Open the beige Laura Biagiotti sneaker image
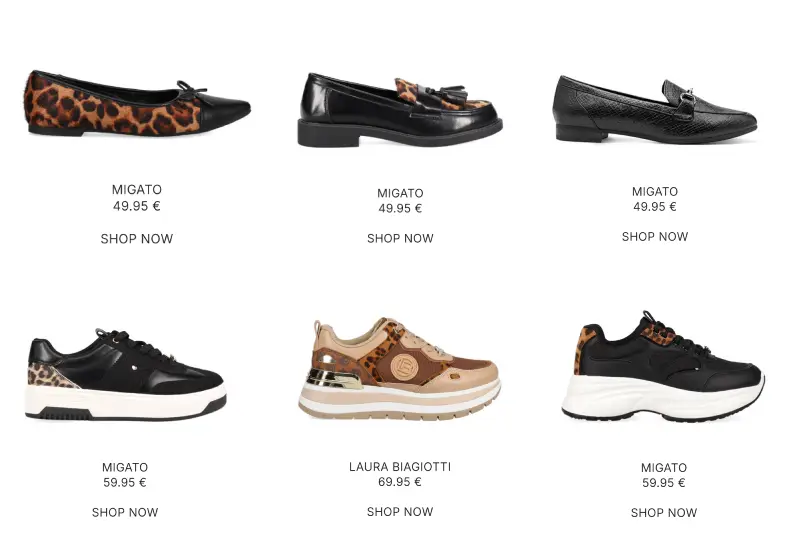 click(x=400, y=368)
